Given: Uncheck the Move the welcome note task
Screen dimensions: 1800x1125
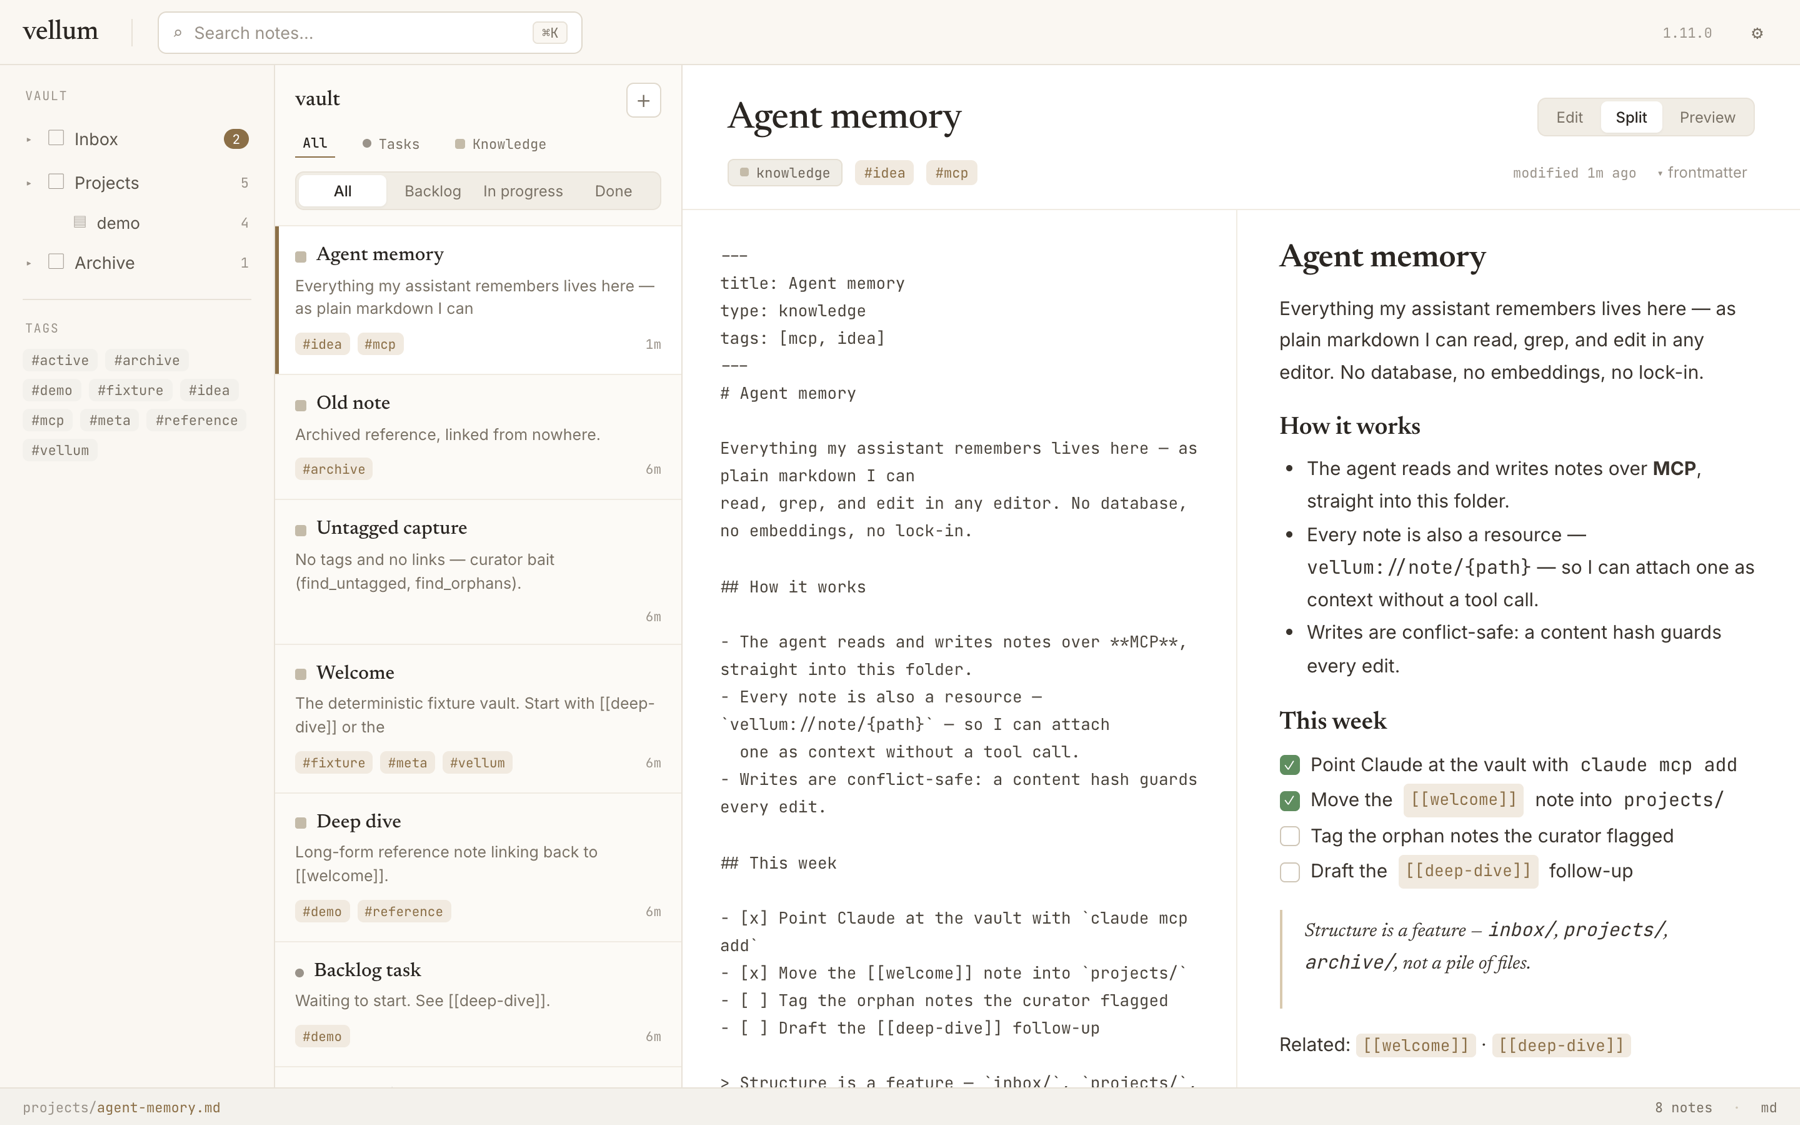Looking at the screenshot, I should [1290, 801].
